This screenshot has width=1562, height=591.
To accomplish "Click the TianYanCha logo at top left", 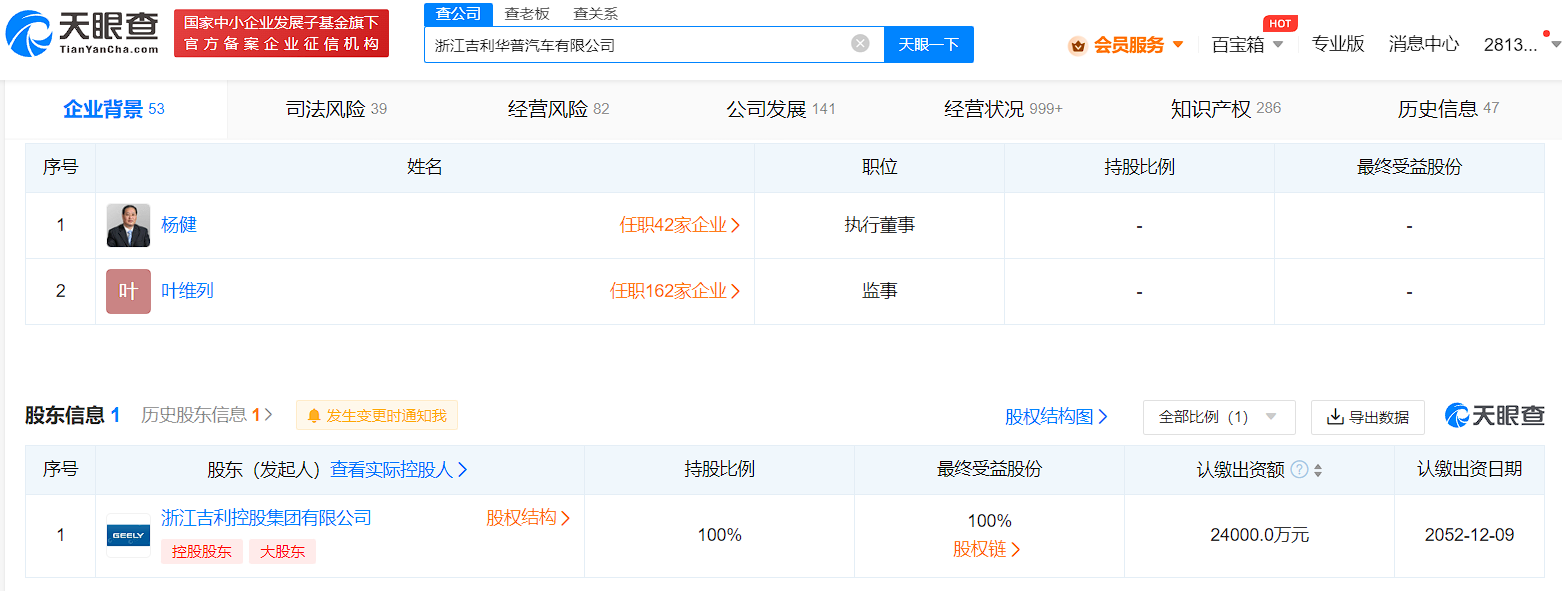I will pyautogui.click(x=84, y=32).
